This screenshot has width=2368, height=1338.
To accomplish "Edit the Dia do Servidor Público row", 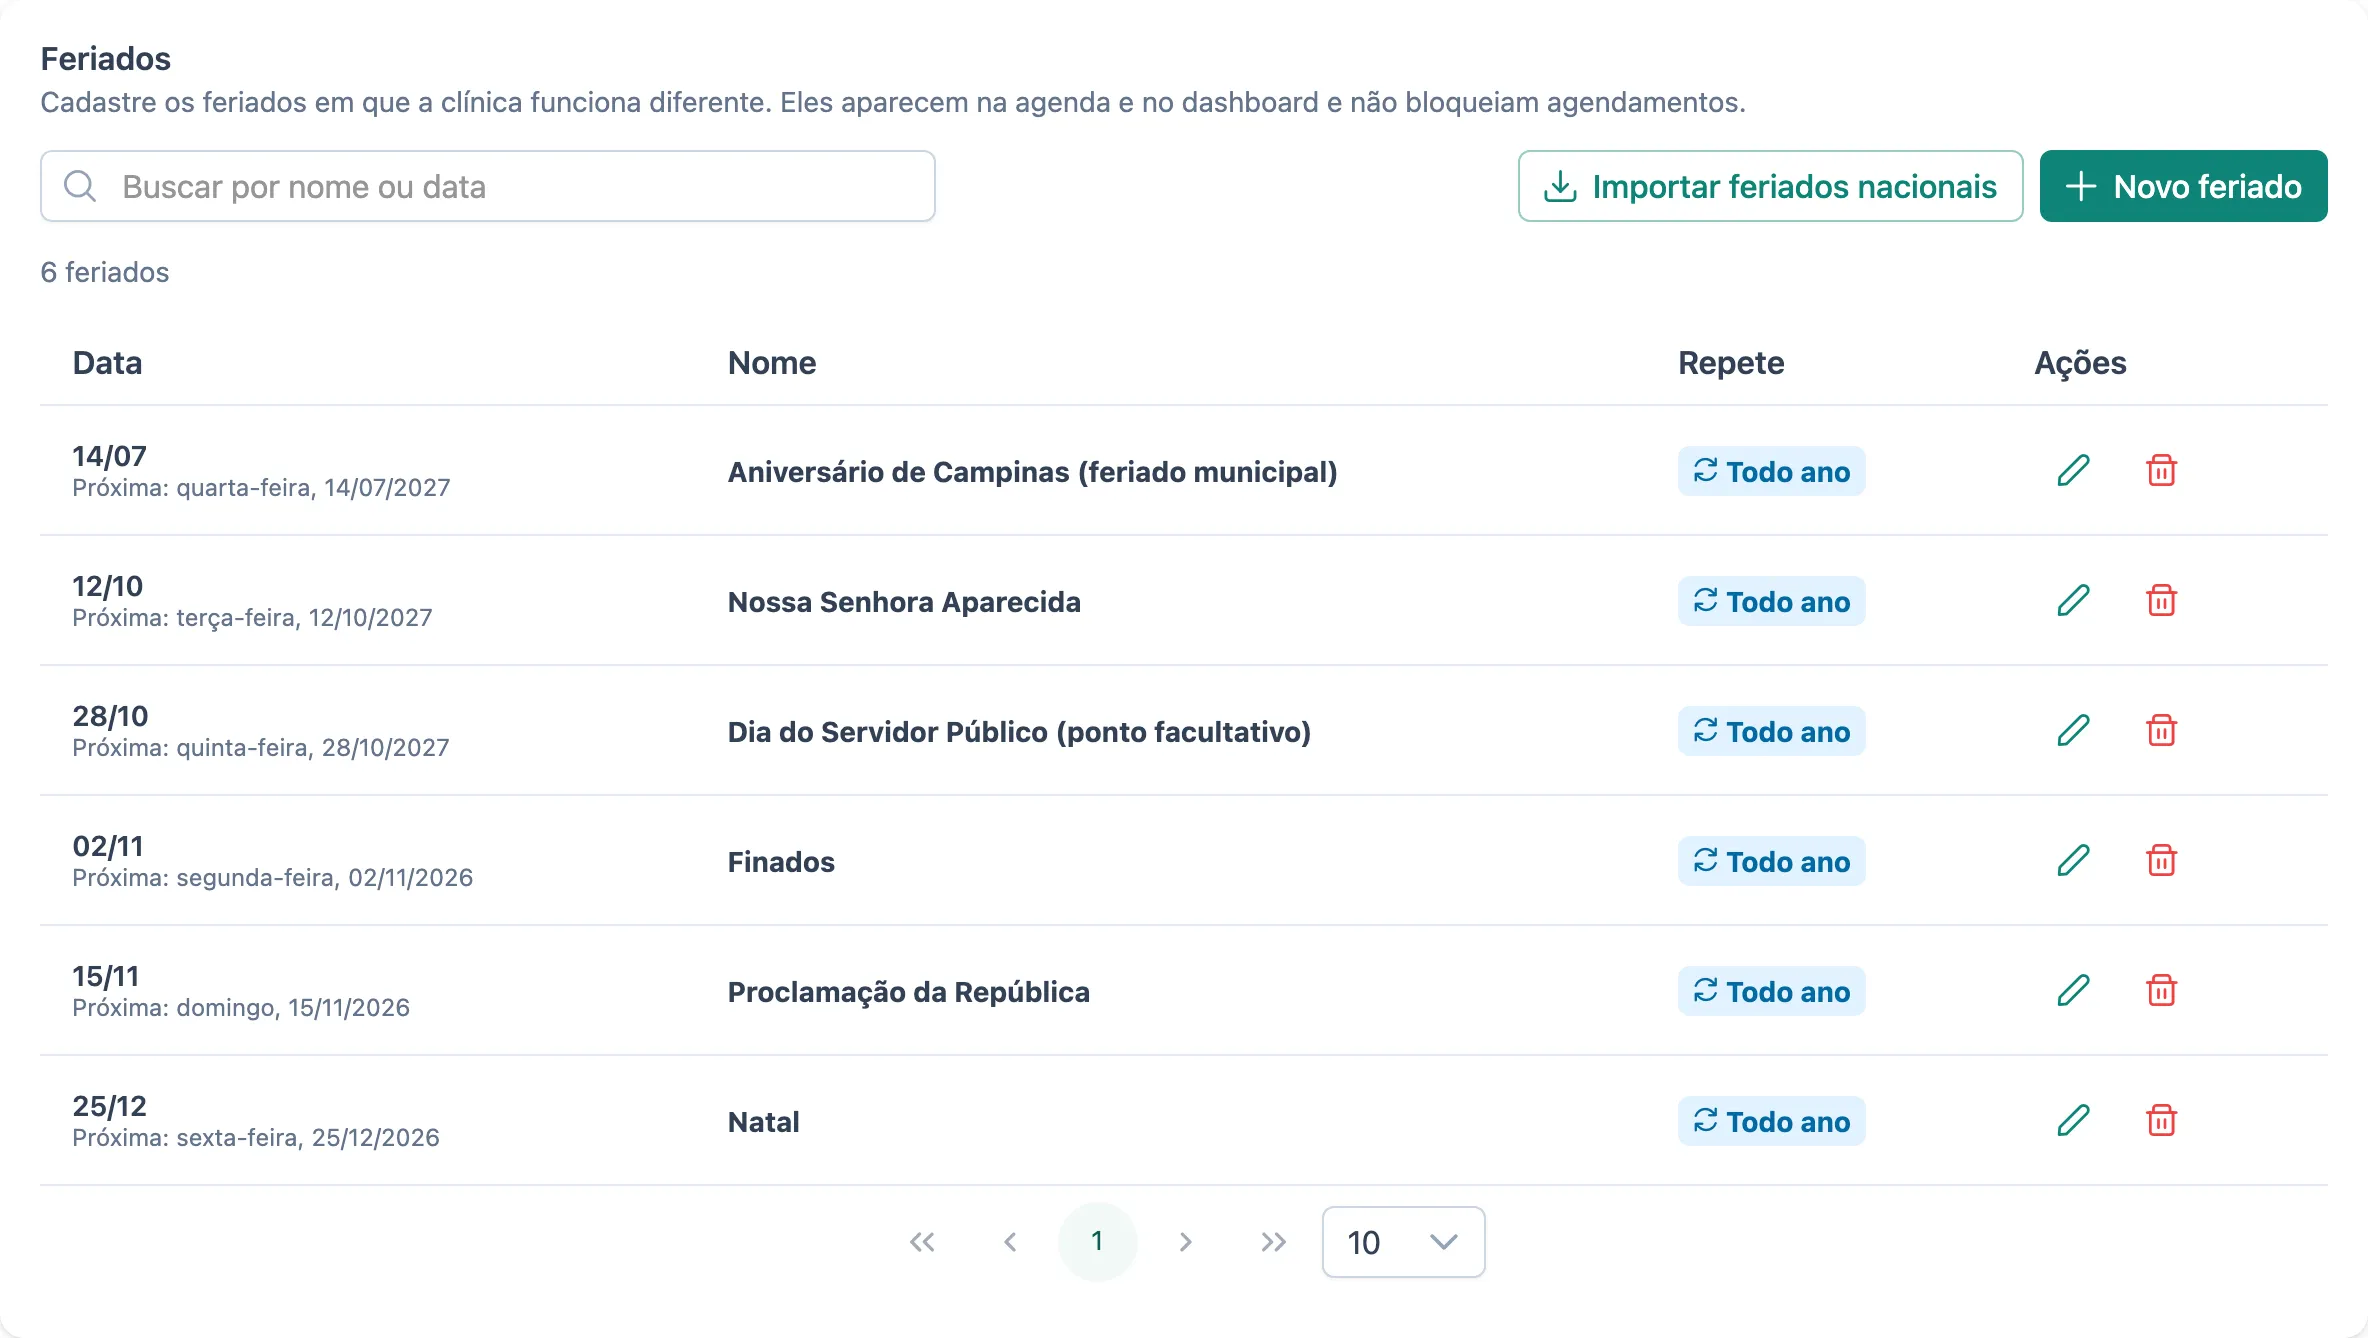I will point(2073,730).
